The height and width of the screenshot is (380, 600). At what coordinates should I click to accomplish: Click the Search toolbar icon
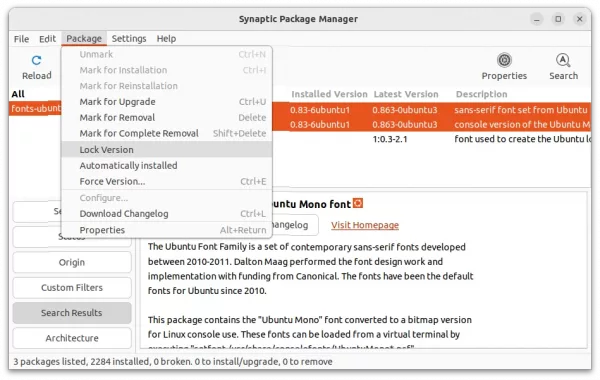563,60
